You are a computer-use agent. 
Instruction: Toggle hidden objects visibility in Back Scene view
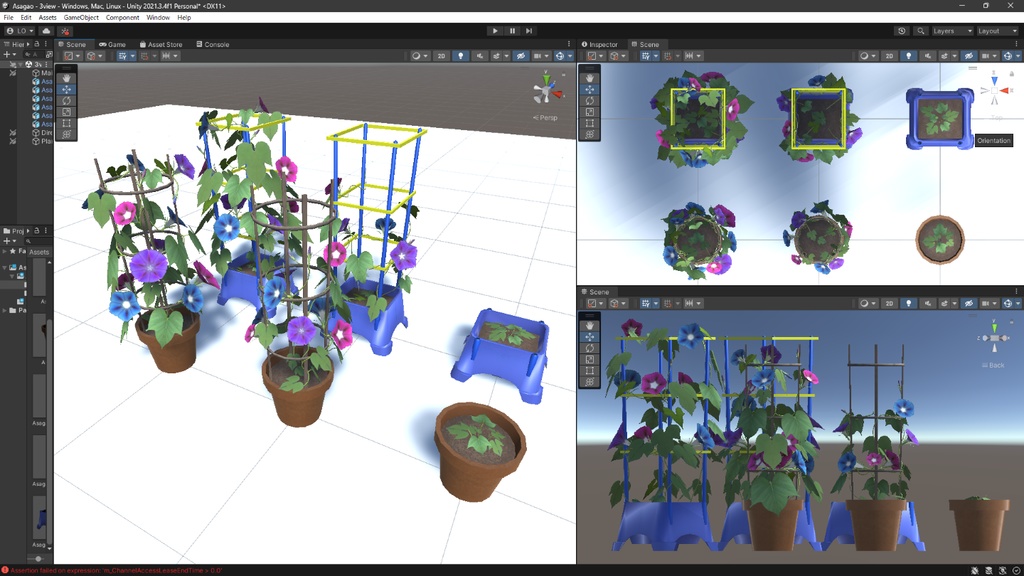click(x=968, y=304)
